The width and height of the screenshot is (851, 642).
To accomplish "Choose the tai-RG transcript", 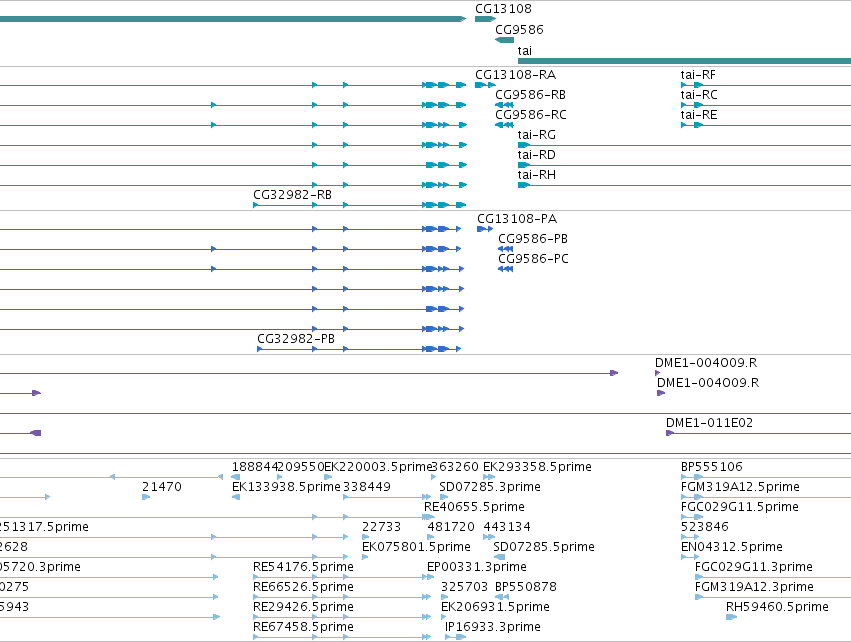I will tap(537, 135).
